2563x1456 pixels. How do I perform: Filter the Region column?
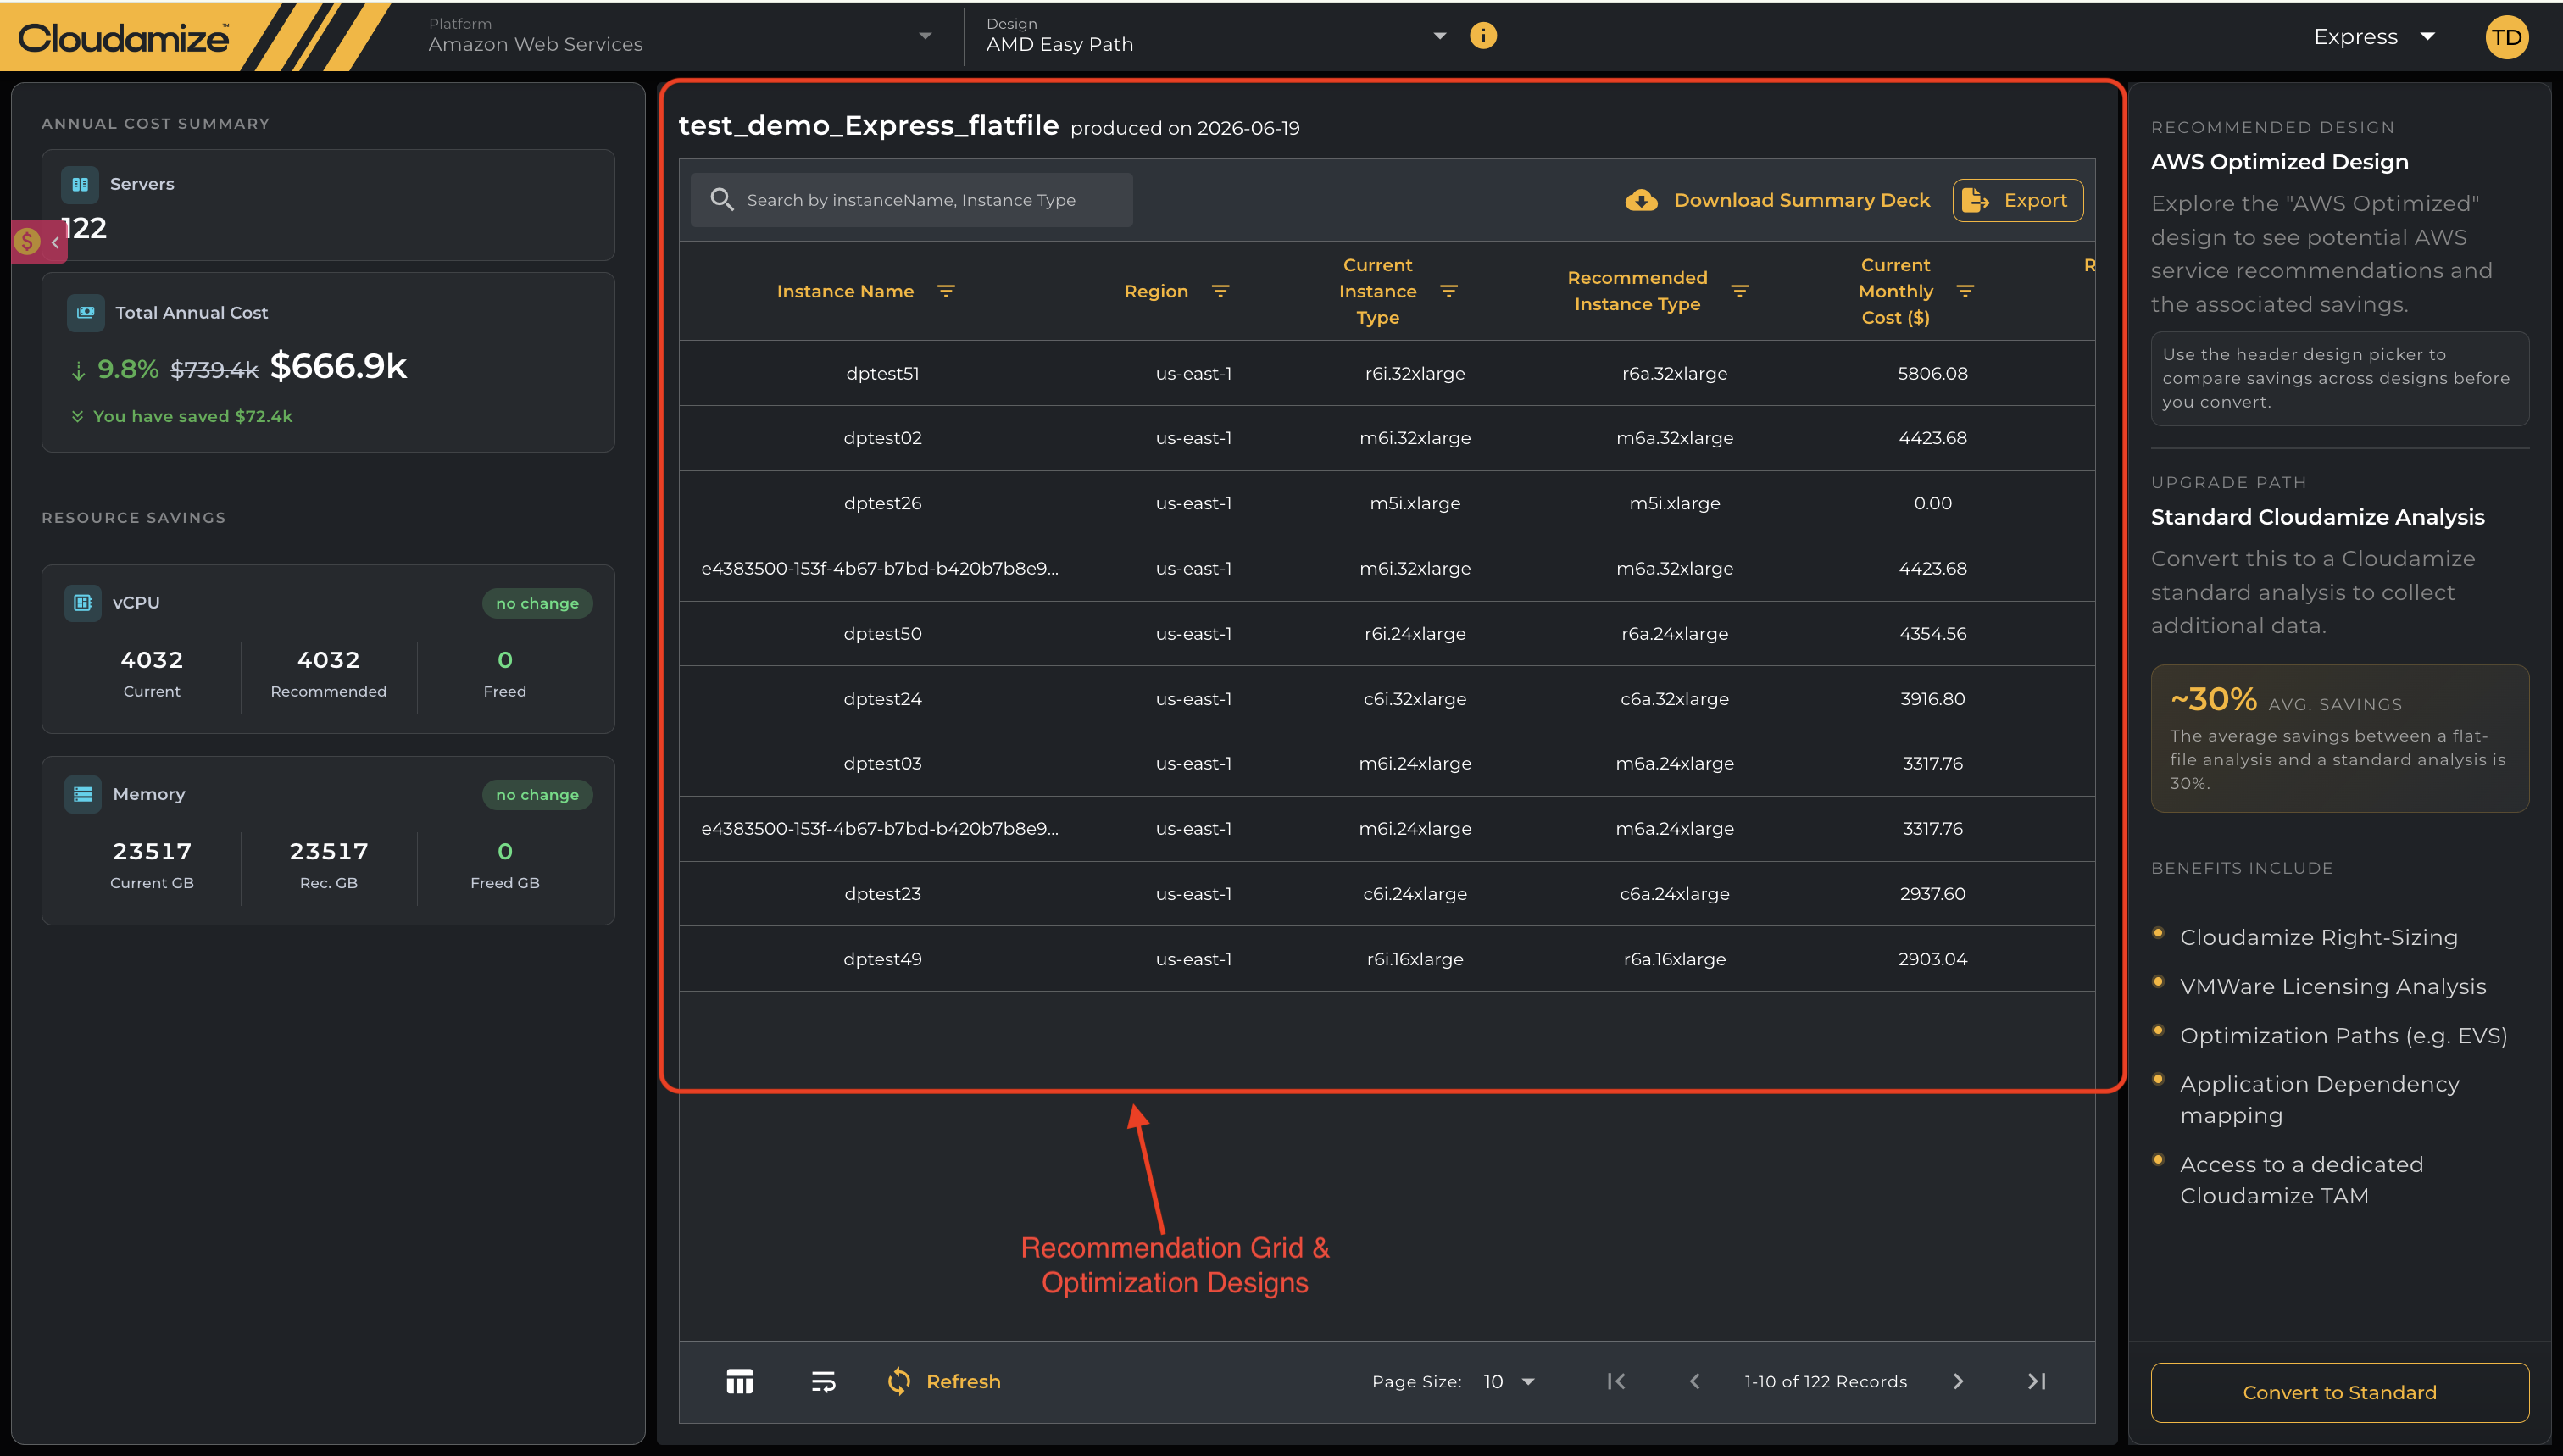tap(1220, 291)
